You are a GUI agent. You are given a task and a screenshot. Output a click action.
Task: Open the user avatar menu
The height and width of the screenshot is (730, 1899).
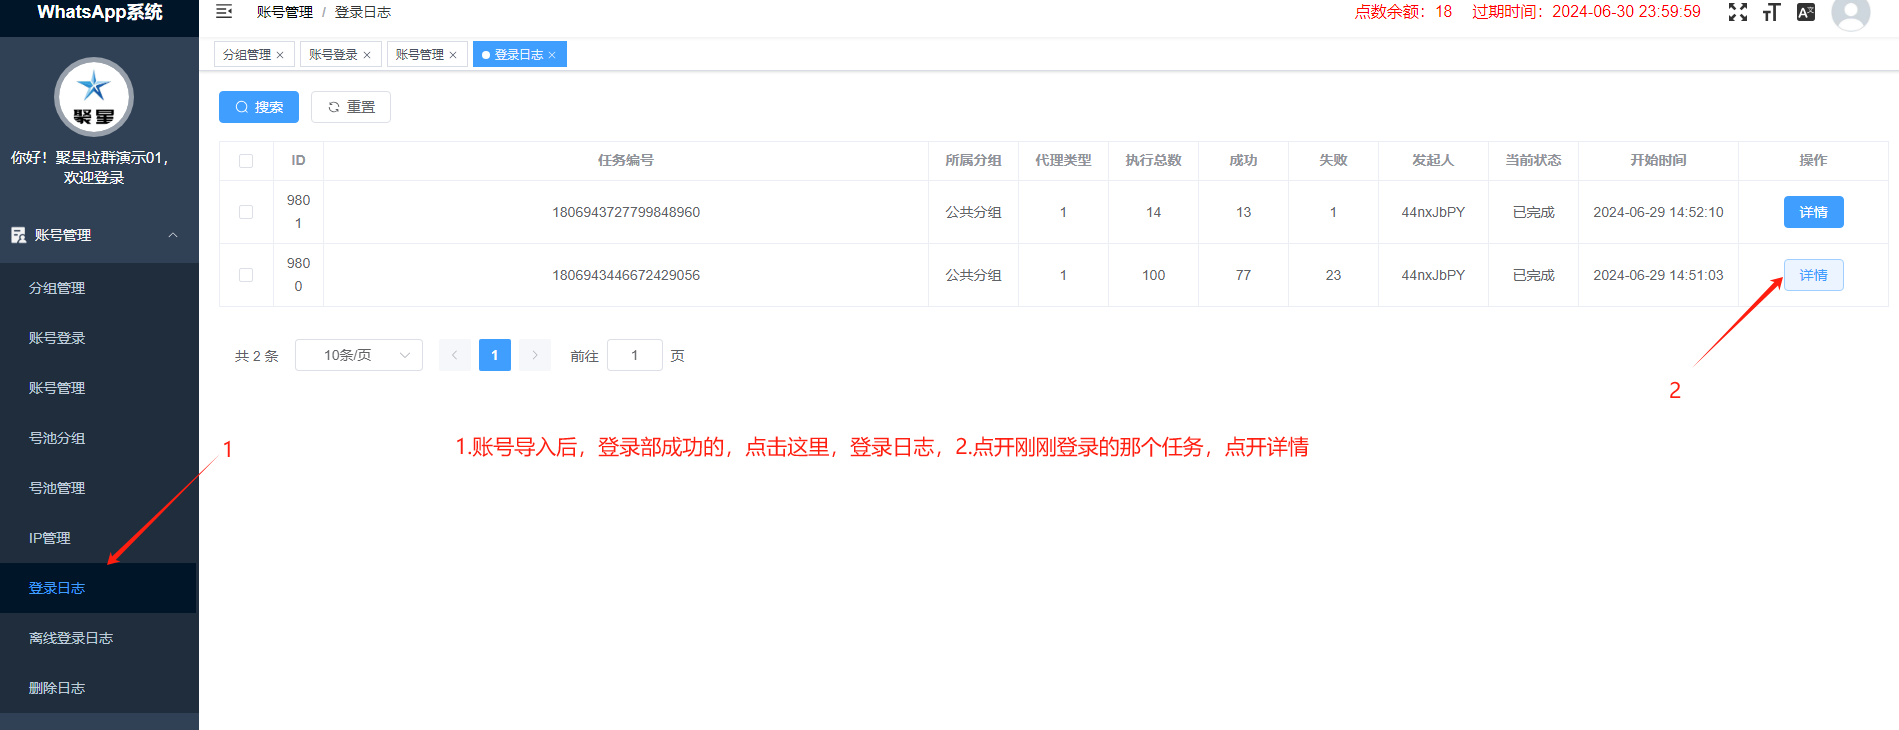pyautogui.click(x=1850, y=13)
